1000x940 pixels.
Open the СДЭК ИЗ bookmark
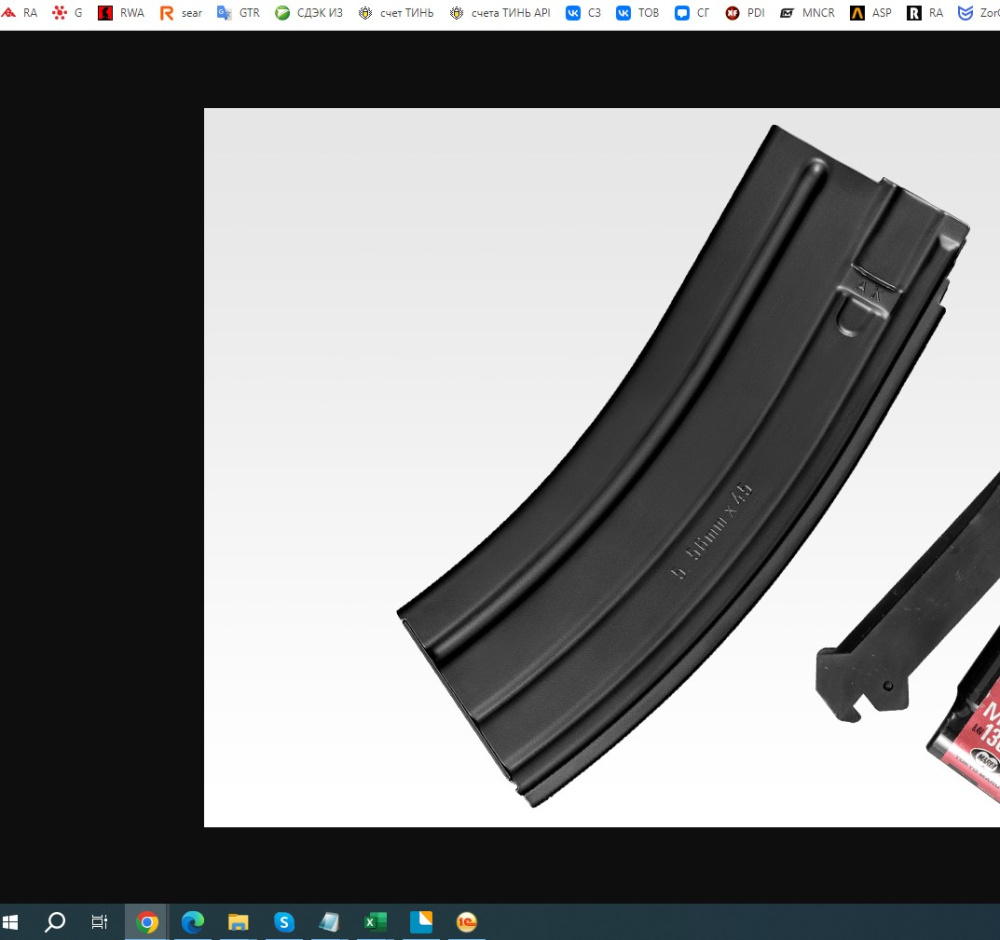pyautogui.click(x=309, y=13)
